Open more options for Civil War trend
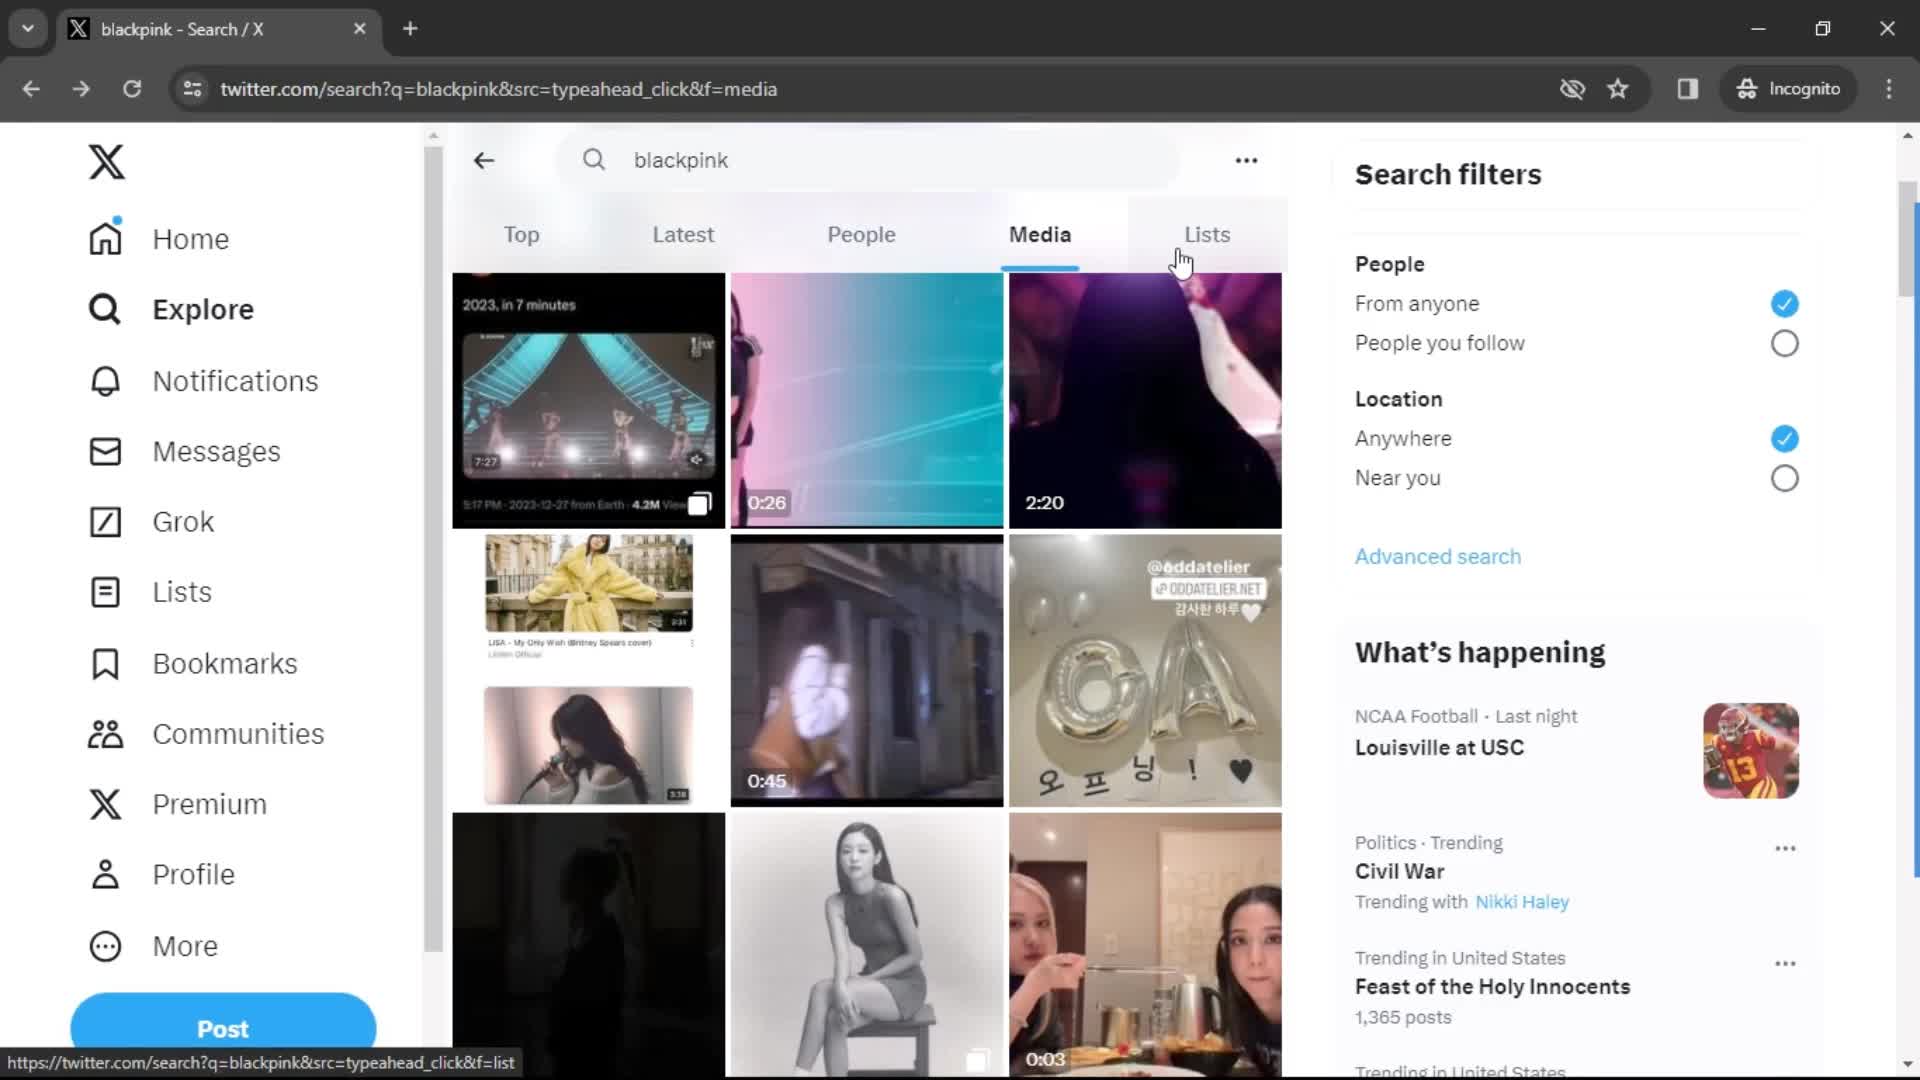Image resolution: width=1920 pixels, height=1080 pixels. [x=1785, y=848]
